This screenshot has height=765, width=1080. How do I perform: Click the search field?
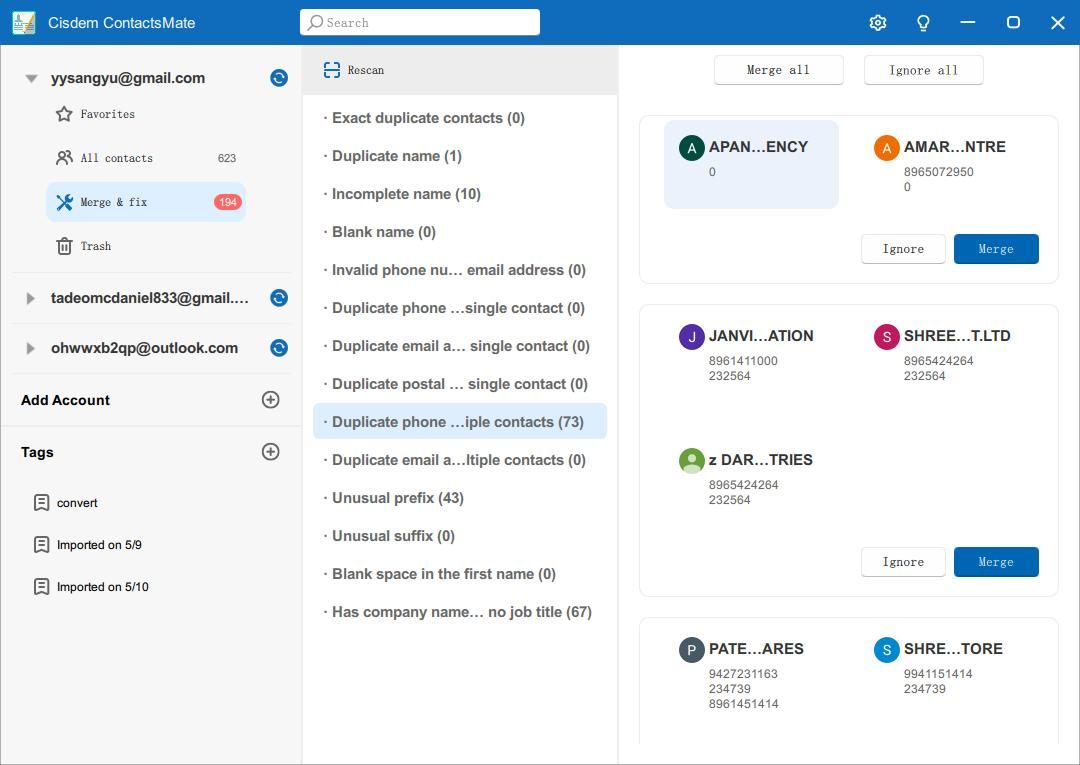pos(420,22)
